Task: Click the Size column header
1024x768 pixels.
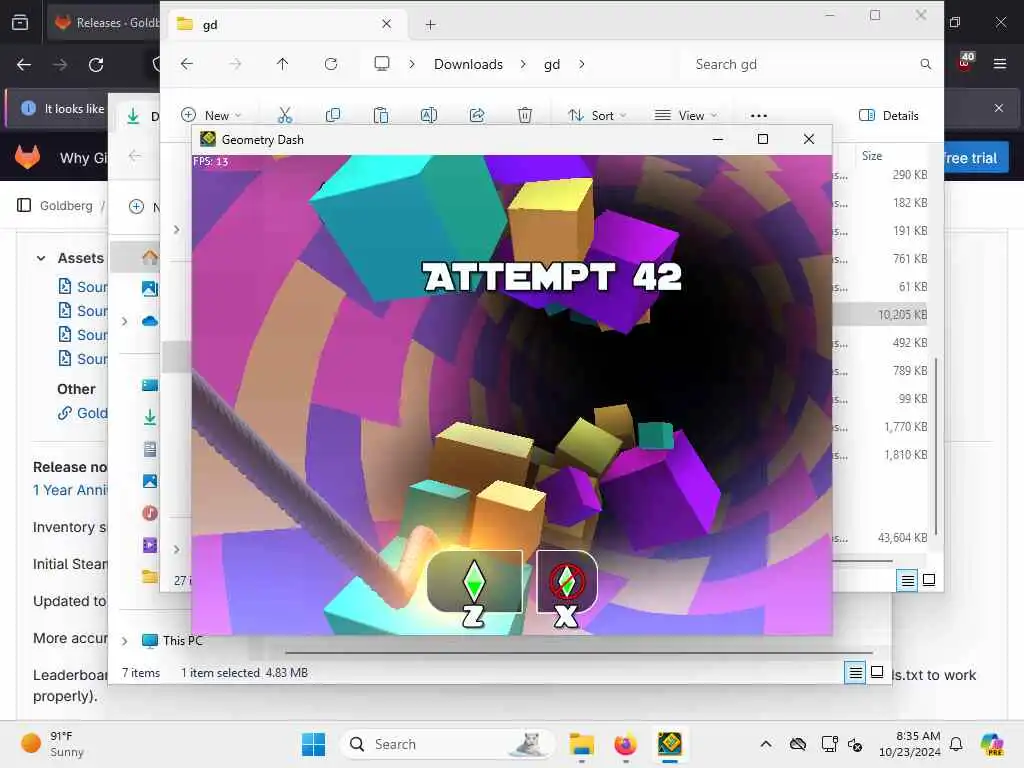Action: coord(872,155)
